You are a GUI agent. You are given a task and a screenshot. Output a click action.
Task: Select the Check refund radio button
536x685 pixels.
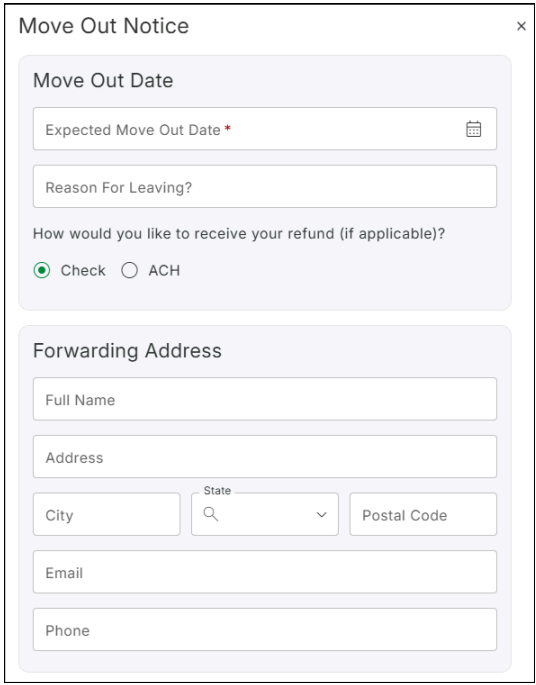(x=42, y=270)
